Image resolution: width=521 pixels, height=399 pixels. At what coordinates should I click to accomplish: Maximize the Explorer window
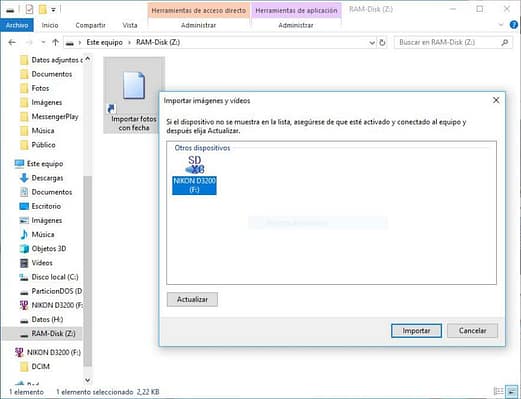pyautogui.click(x=479, y=9)
